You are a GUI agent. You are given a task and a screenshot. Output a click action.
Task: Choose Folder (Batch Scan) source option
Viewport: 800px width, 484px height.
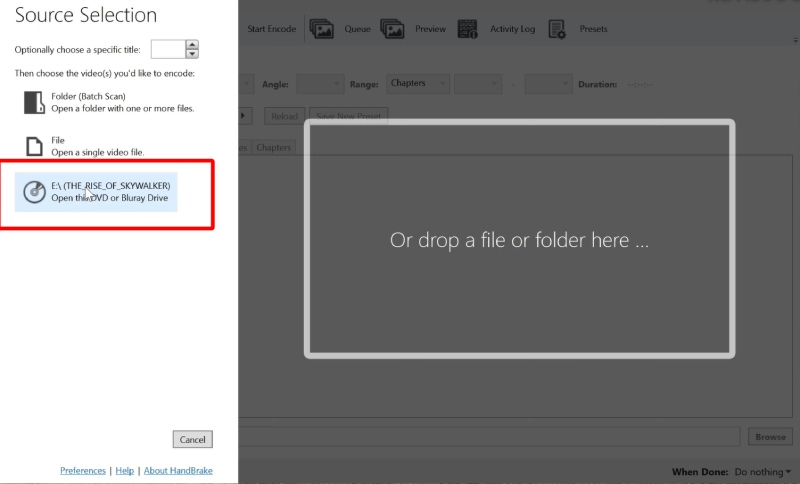[x=109, y=103]
